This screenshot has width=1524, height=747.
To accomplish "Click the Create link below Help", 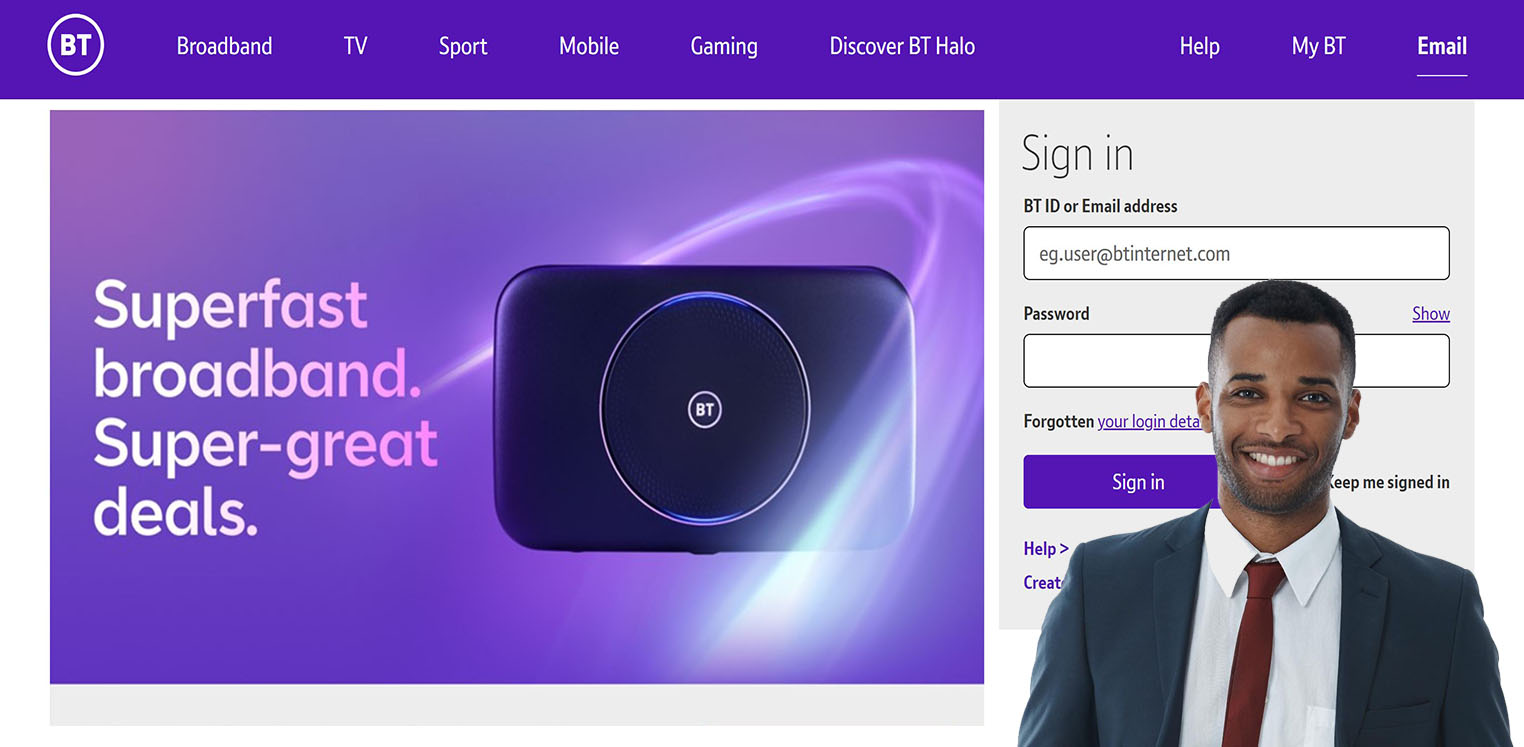I will tap(1042, 582).
